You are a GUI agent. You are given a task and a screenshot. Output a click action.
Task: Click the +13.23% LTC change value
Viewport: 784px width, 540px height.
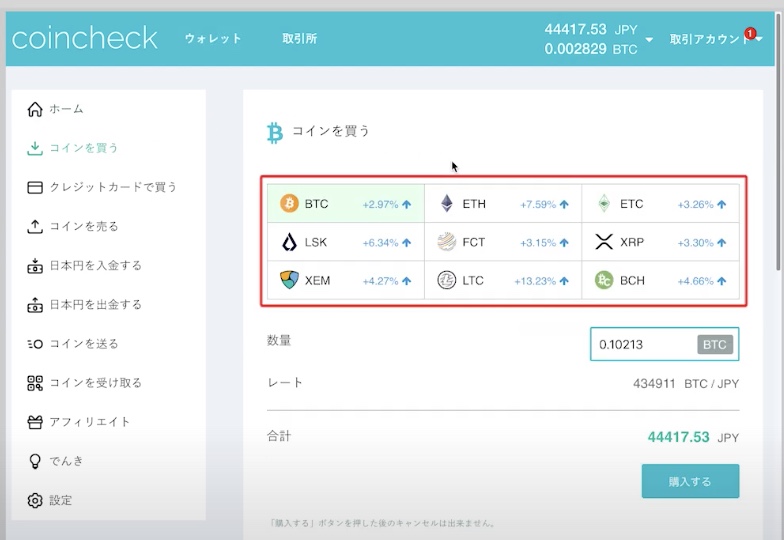click(x=535, y=281)
